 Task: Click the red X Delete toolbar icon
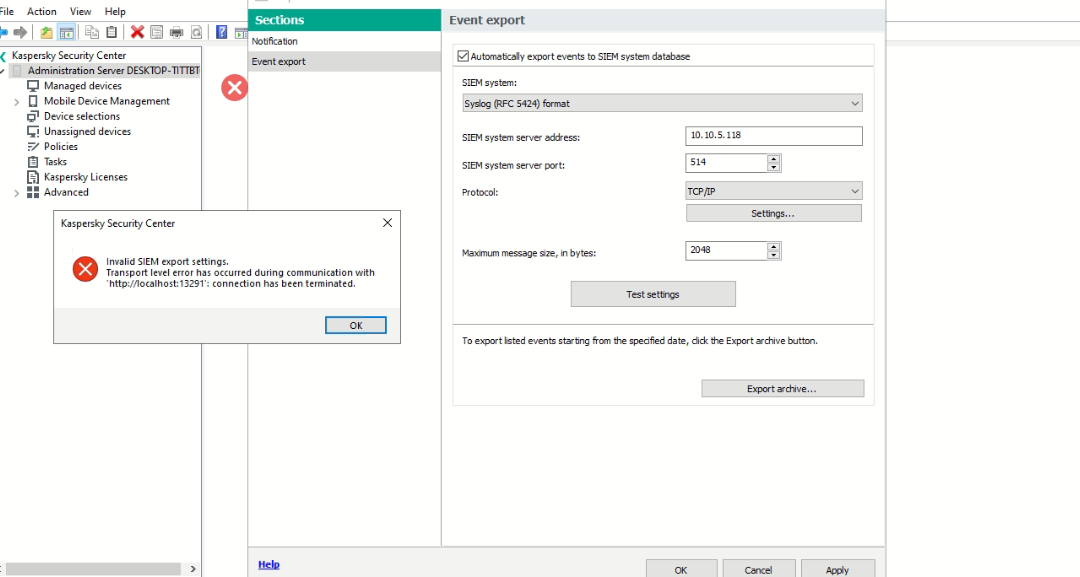pyautogui.click(x=137, y=32)
